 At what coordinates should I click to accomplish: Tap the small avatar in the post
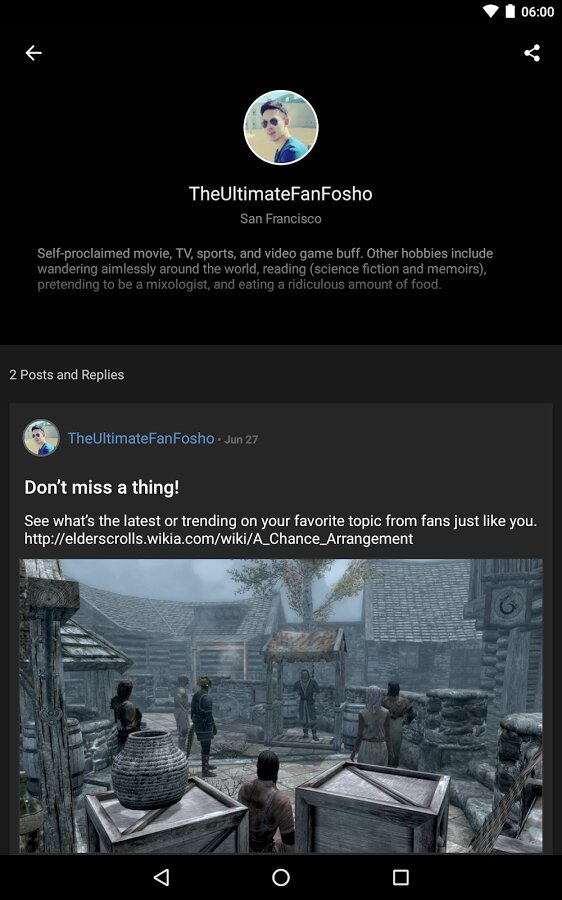[x=41, y=438]
